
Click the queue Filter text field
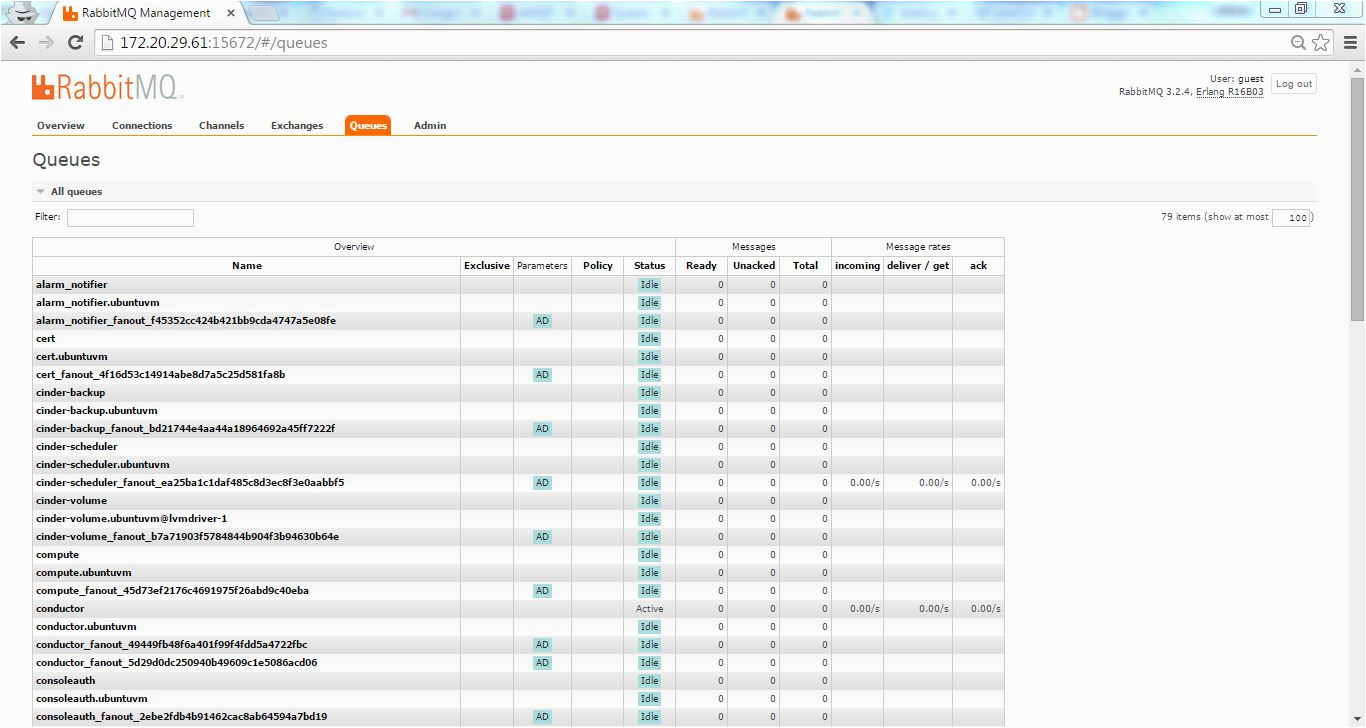[130, 217]
